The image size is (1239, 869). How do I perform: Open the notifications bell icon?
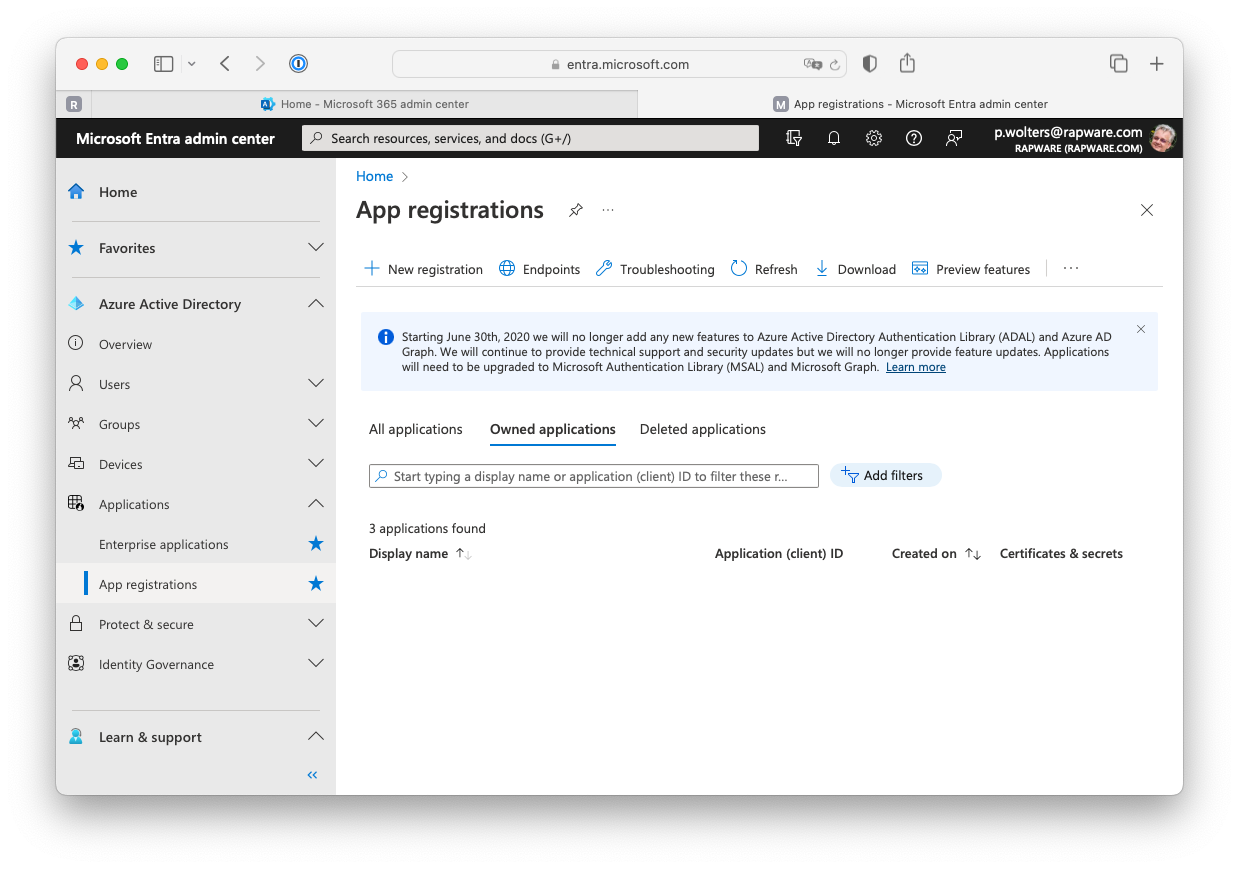pos(834,139)
